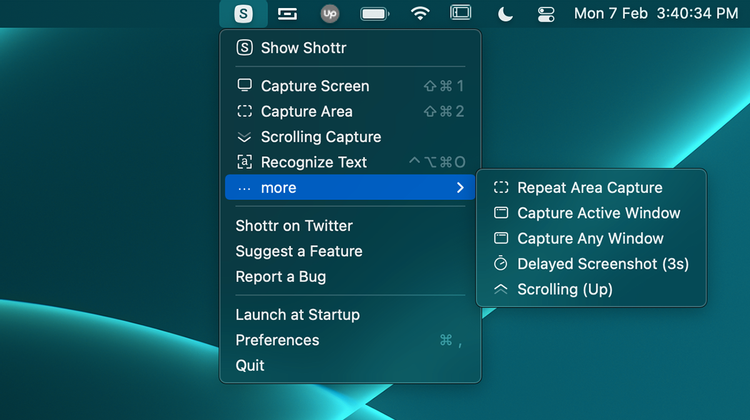Click the Recognize Text icon
This screenshot has height=420, width=750.
(x=244, y=162)
